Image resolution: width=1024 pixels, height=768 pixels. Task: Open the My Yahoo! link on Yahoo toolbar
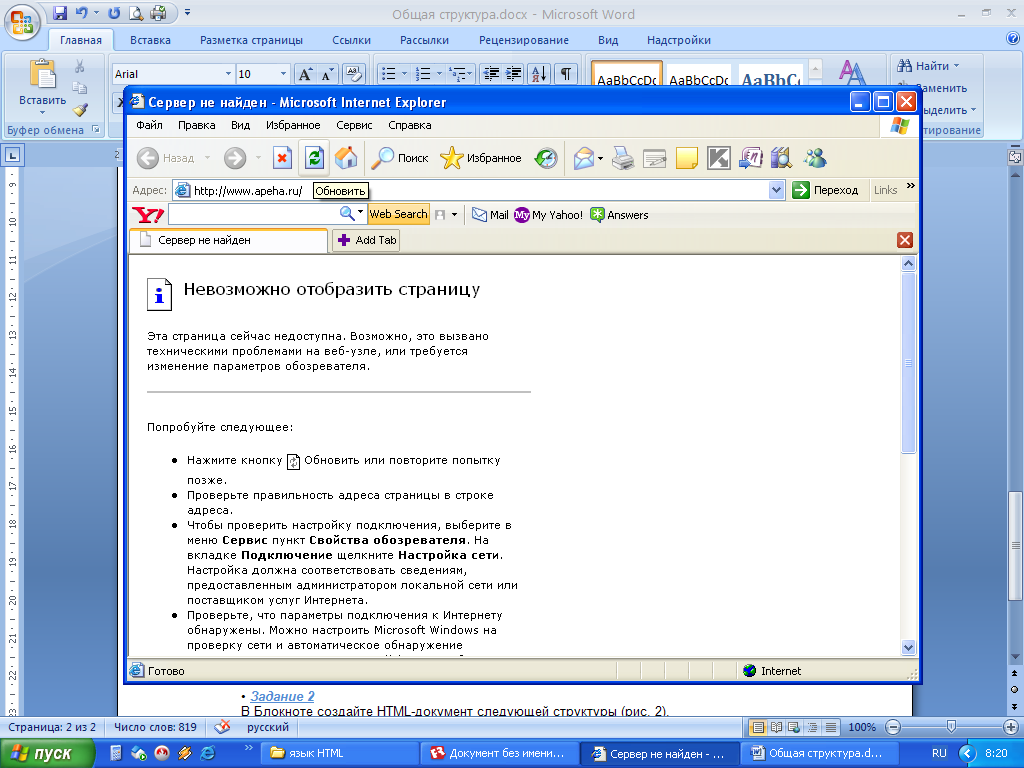[x=549, y=215]
